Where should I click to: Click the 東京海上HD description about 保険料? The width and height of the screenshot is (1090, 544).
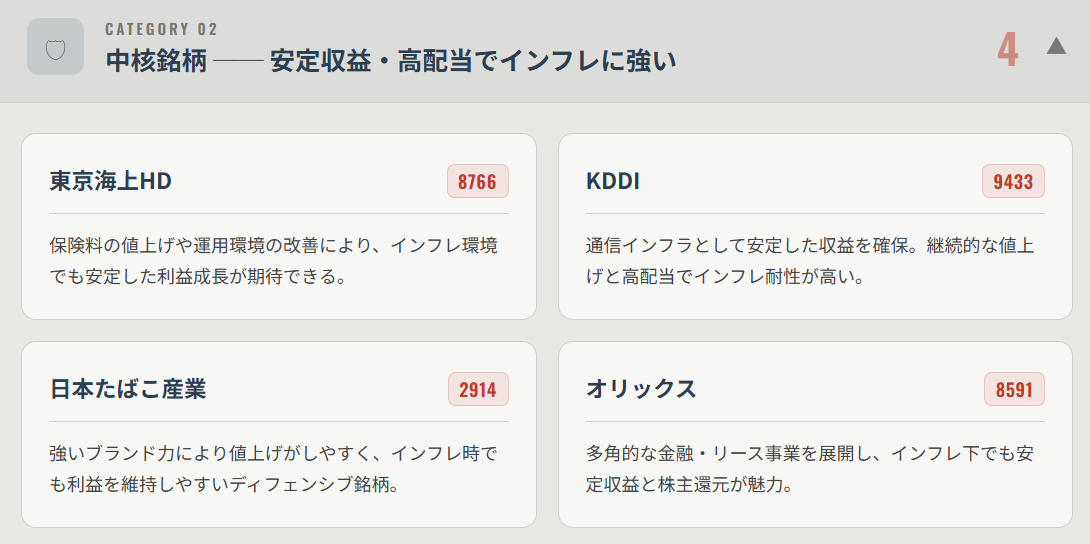click(273, 260)
